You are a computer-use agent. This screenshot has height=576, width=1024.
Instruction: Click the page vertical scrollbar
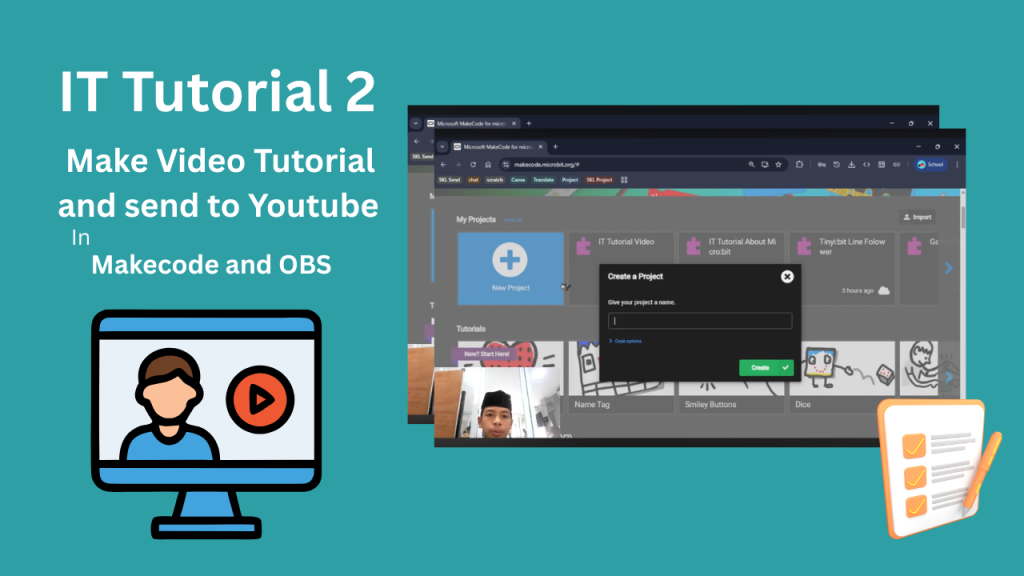(963, 216)
